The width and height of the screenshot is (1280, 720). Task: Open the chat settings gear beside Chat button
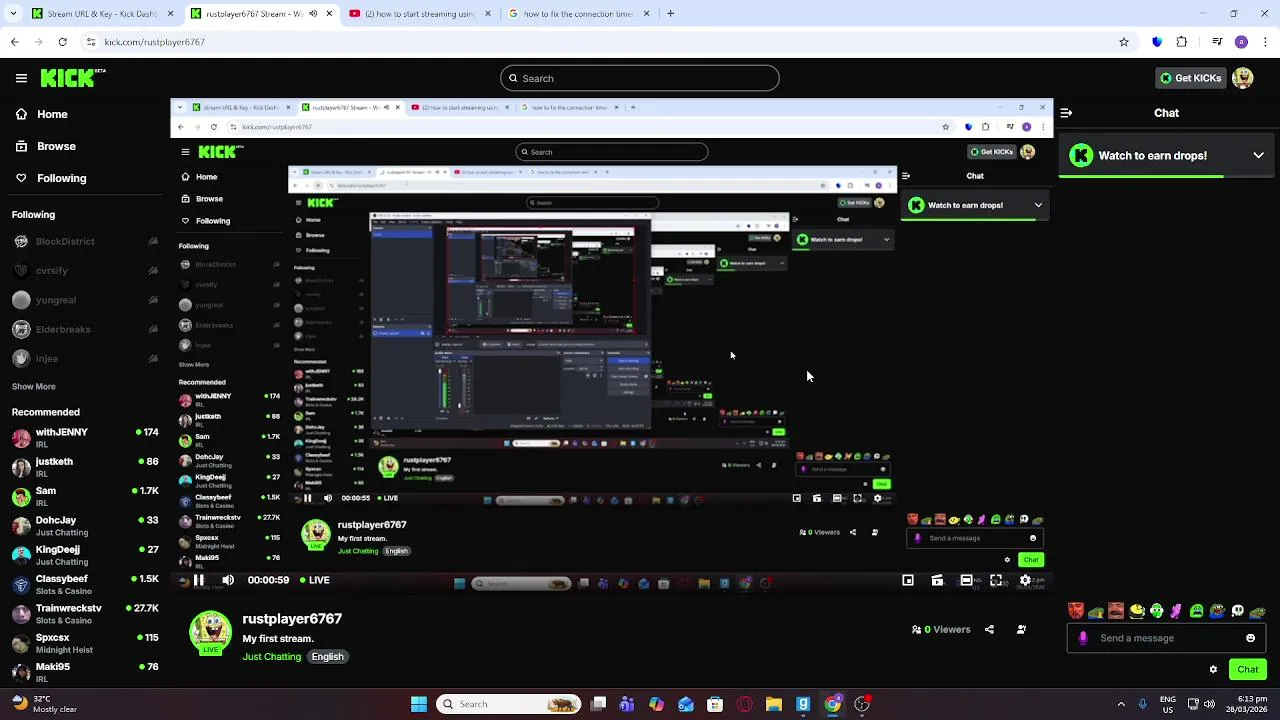(1213, 670)
